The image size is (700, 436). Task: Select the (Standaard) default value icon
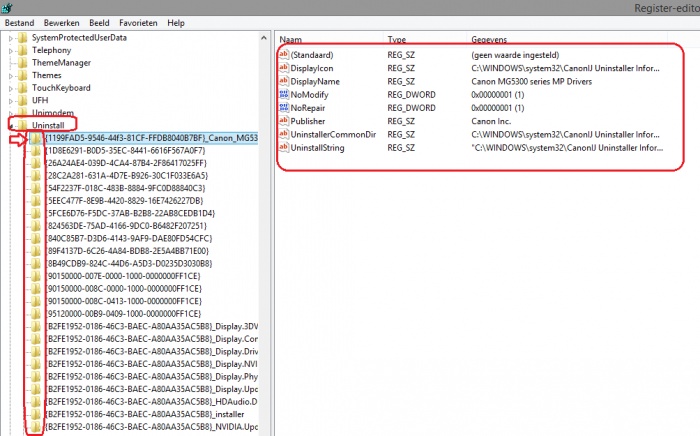(282, 54)
